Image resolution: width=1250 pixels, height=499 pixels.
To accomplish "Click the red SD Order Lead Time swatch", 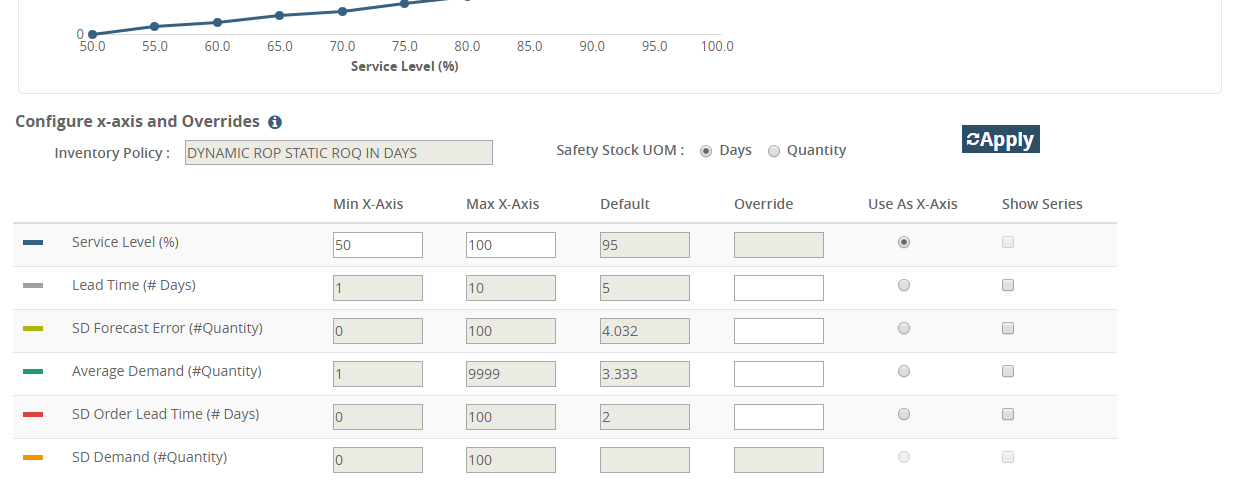I will [33, 414].
